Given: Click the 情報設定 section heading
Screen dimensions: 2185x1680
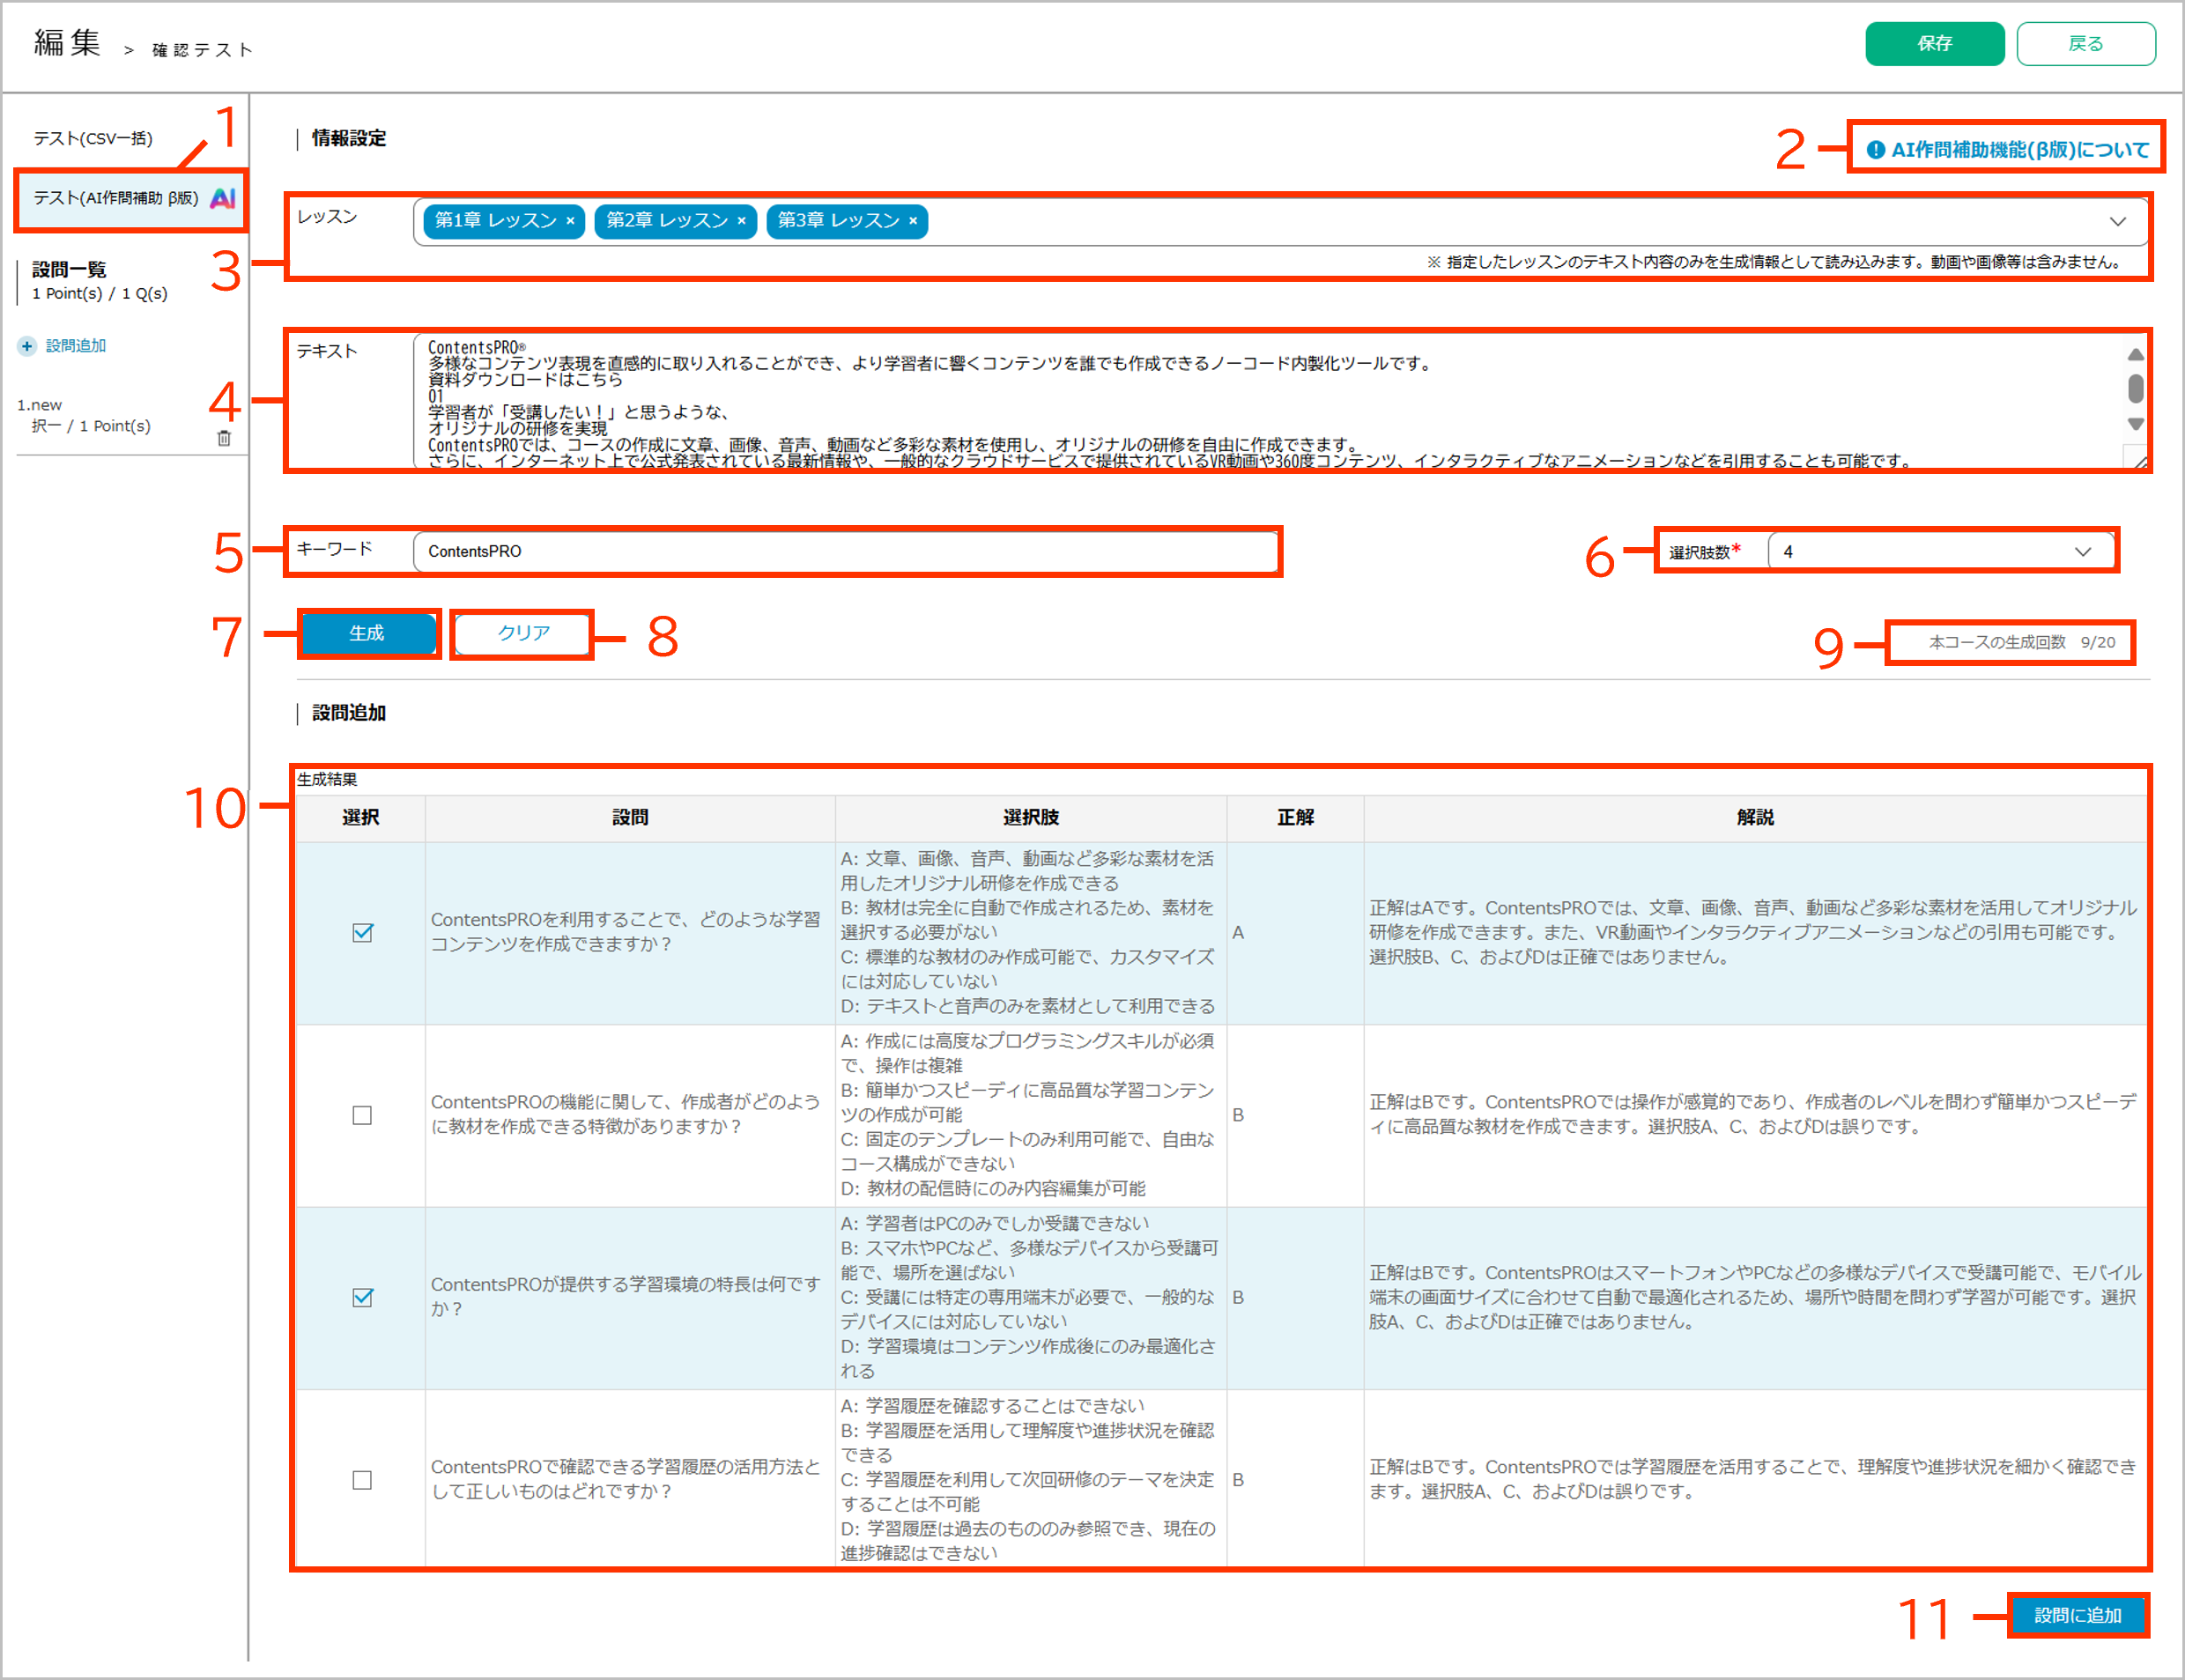Looking at the screenshot, I should tap(349, 138).
